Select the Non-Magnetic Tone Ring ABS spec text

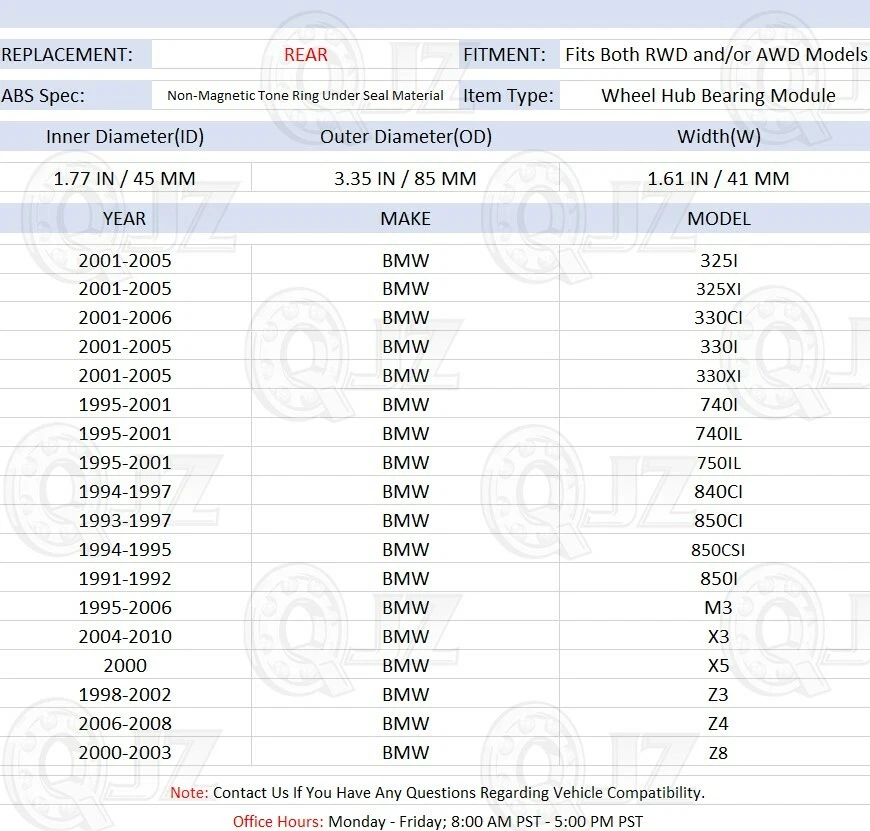point(305,95)
